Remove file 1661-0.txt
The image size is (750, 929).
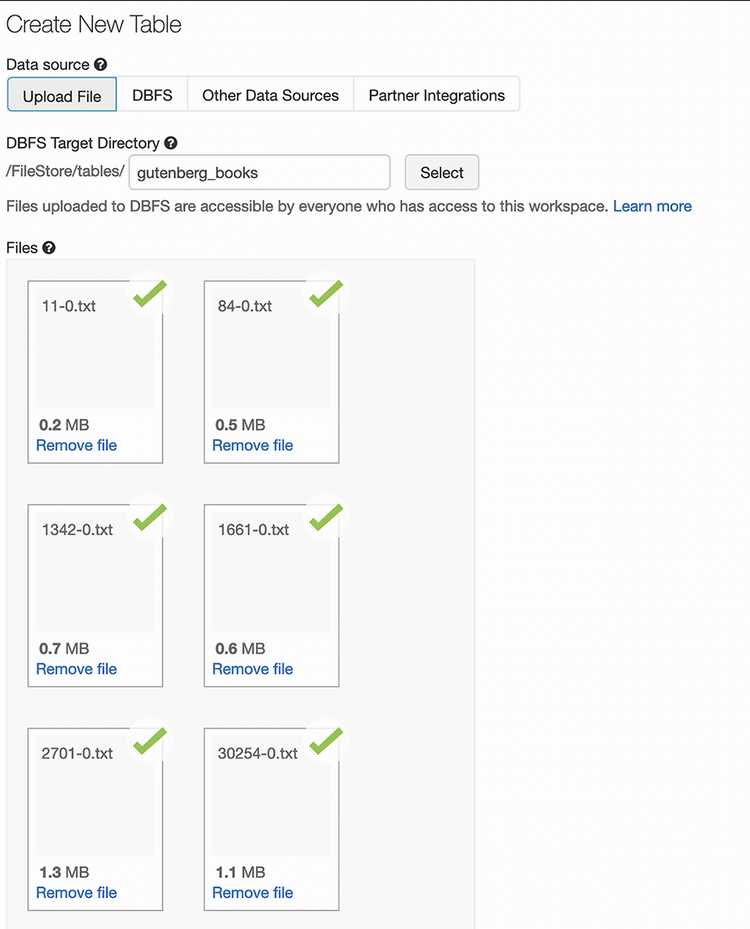252,668
